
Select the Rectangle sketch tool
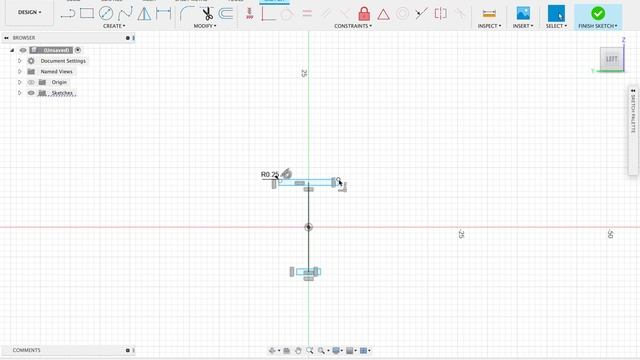(87, 13)
